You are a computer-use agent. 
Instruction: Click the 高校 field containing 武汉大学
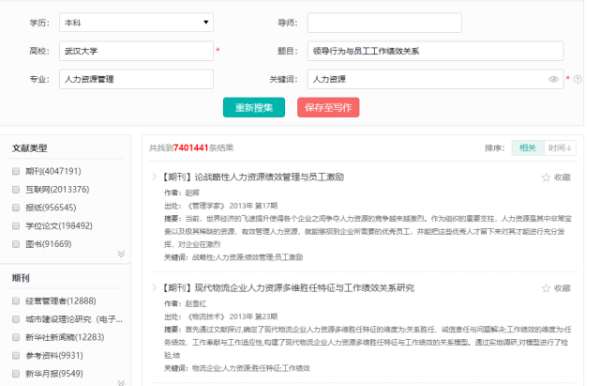pyautogui.click(x=136, y=51)
